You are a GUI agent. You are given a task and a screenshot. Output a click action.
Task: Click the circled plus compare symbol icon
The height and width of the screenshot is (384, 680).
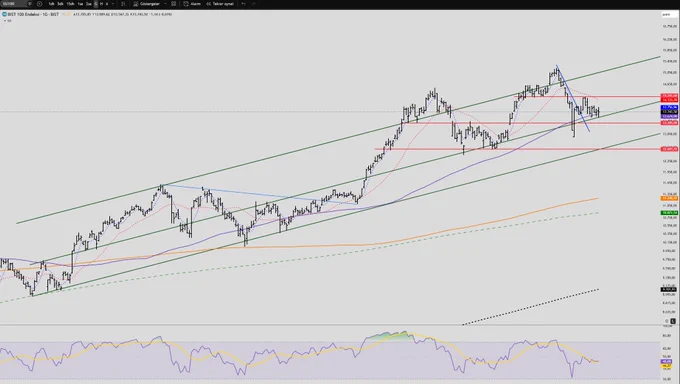tap(39, 4)
